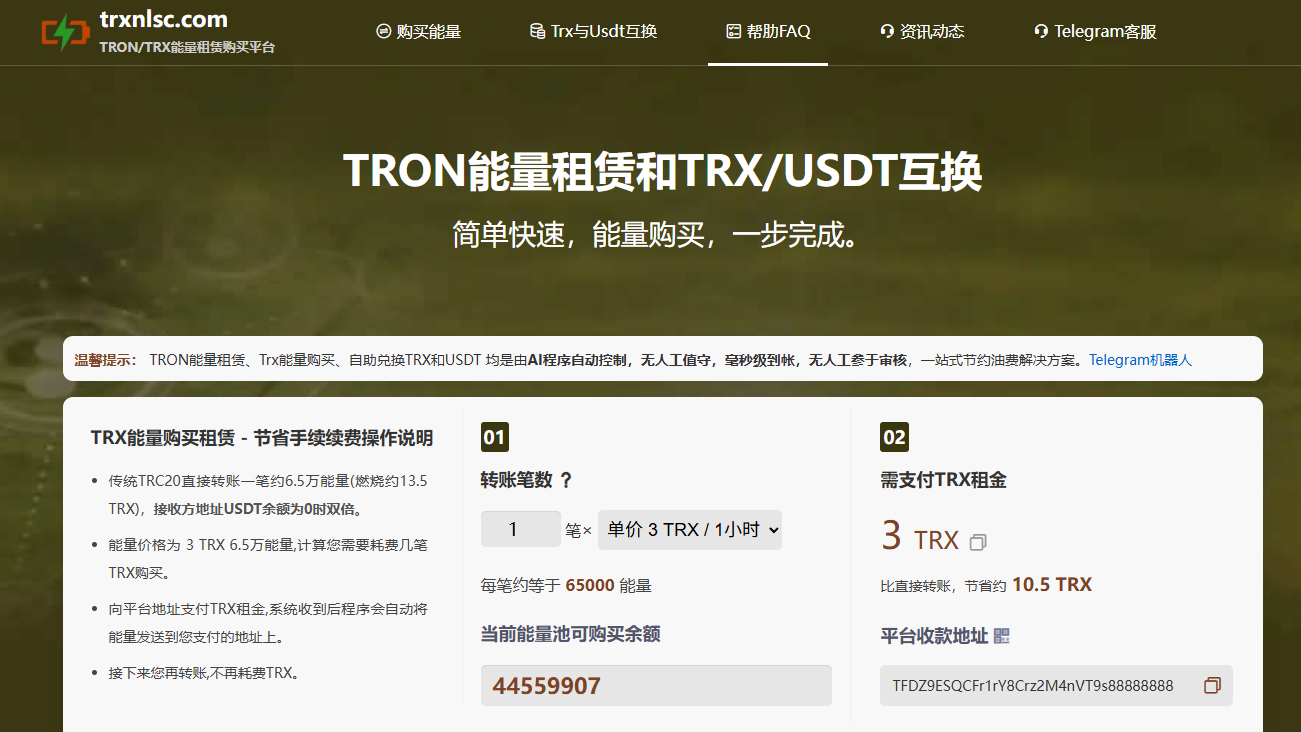Open the Trx与Usdt互换 menu item
Image resolution: width=1301 pixels, height=732 pixels.
click(x=594, y=31)
